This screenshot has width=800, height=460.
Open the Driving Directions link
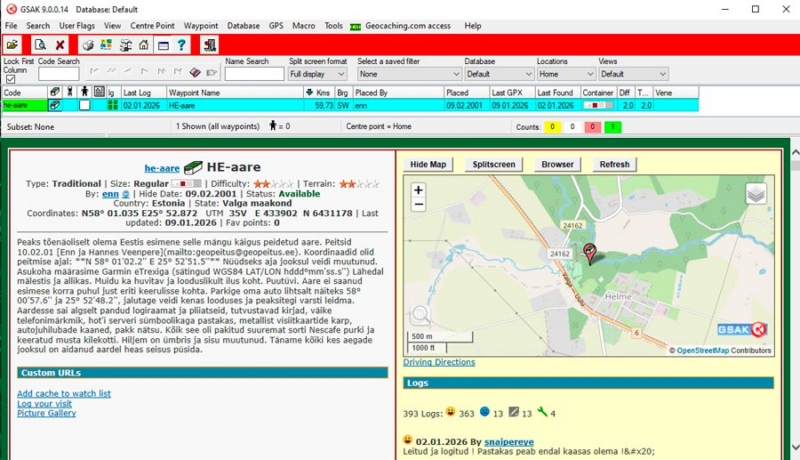tap(439, 362)
